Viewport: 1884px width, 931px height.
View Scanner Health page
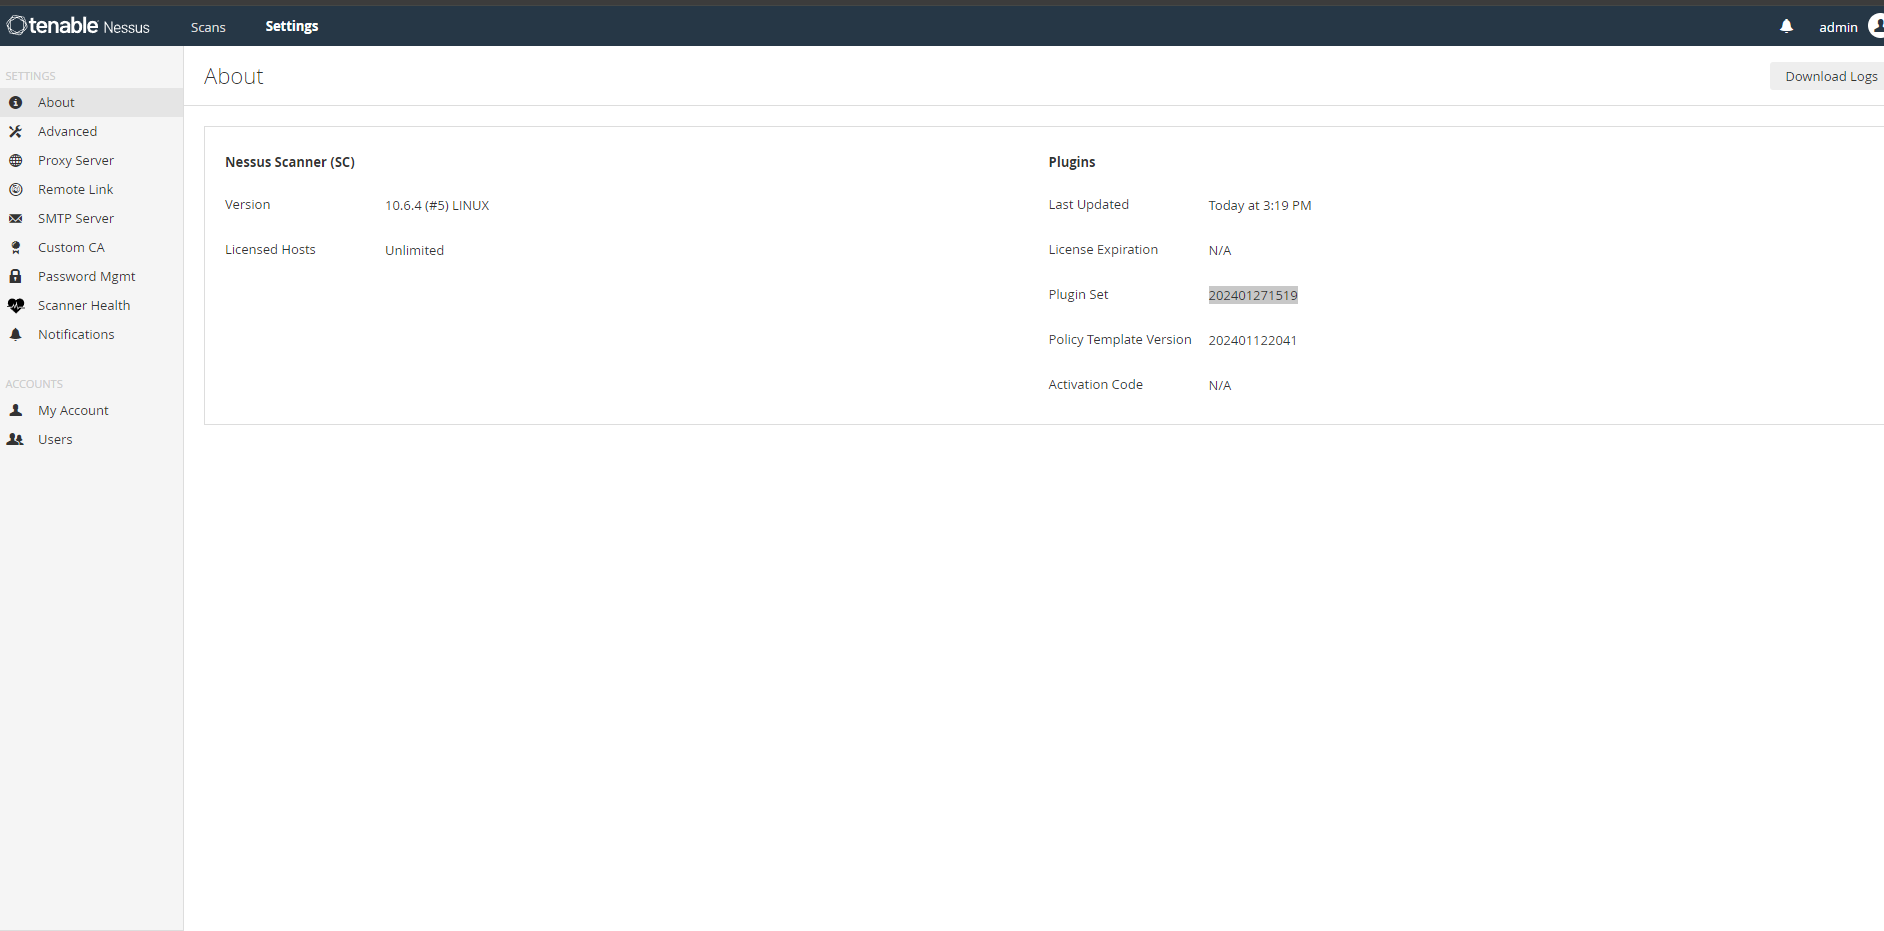(91, 305)
